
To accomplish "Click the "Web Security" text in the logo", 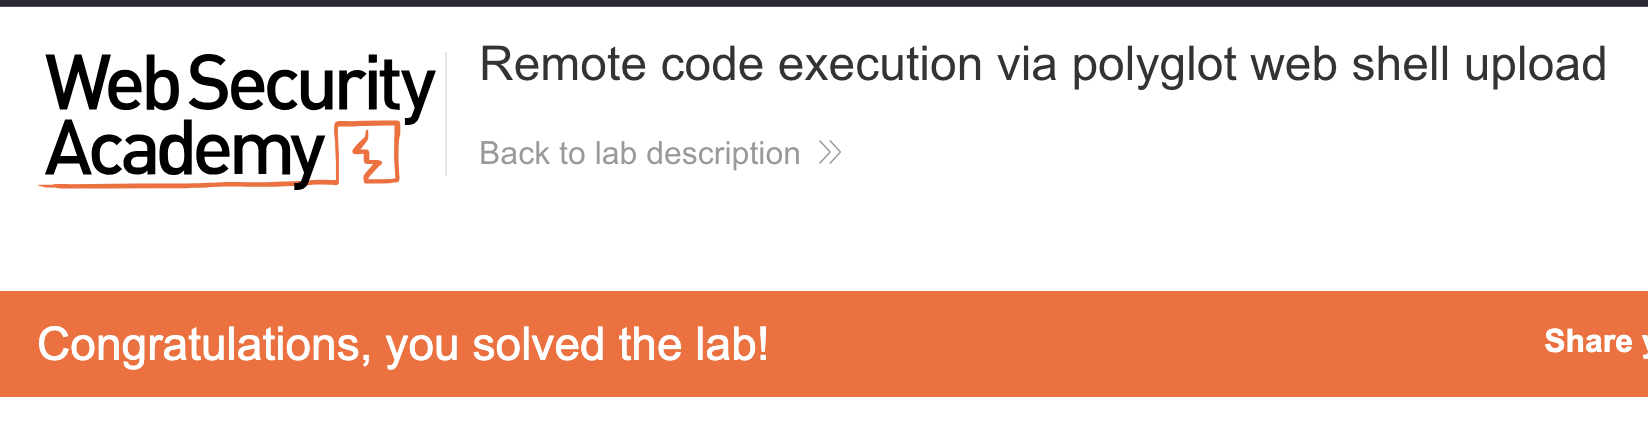I will (240, 84).
